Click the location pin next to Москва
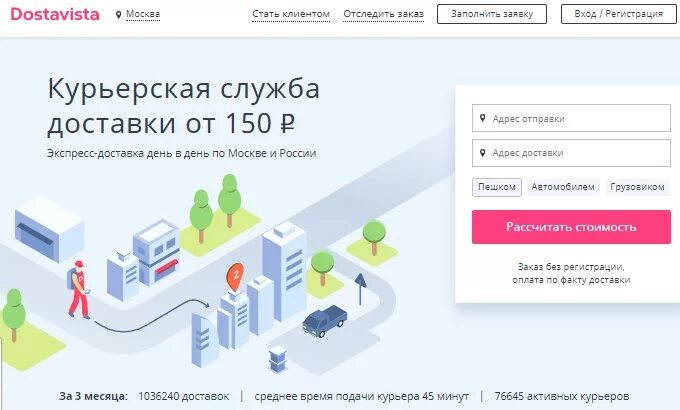 [x=118, y=15]
